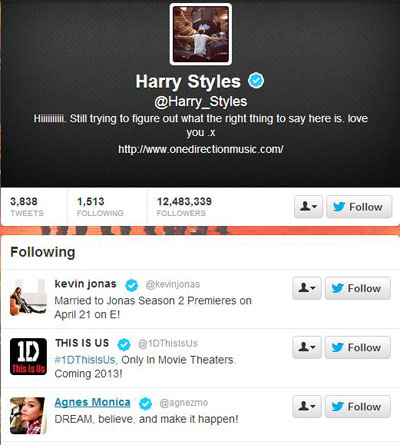Open the 12,483,339 Followers stat tab

(184, 207)
